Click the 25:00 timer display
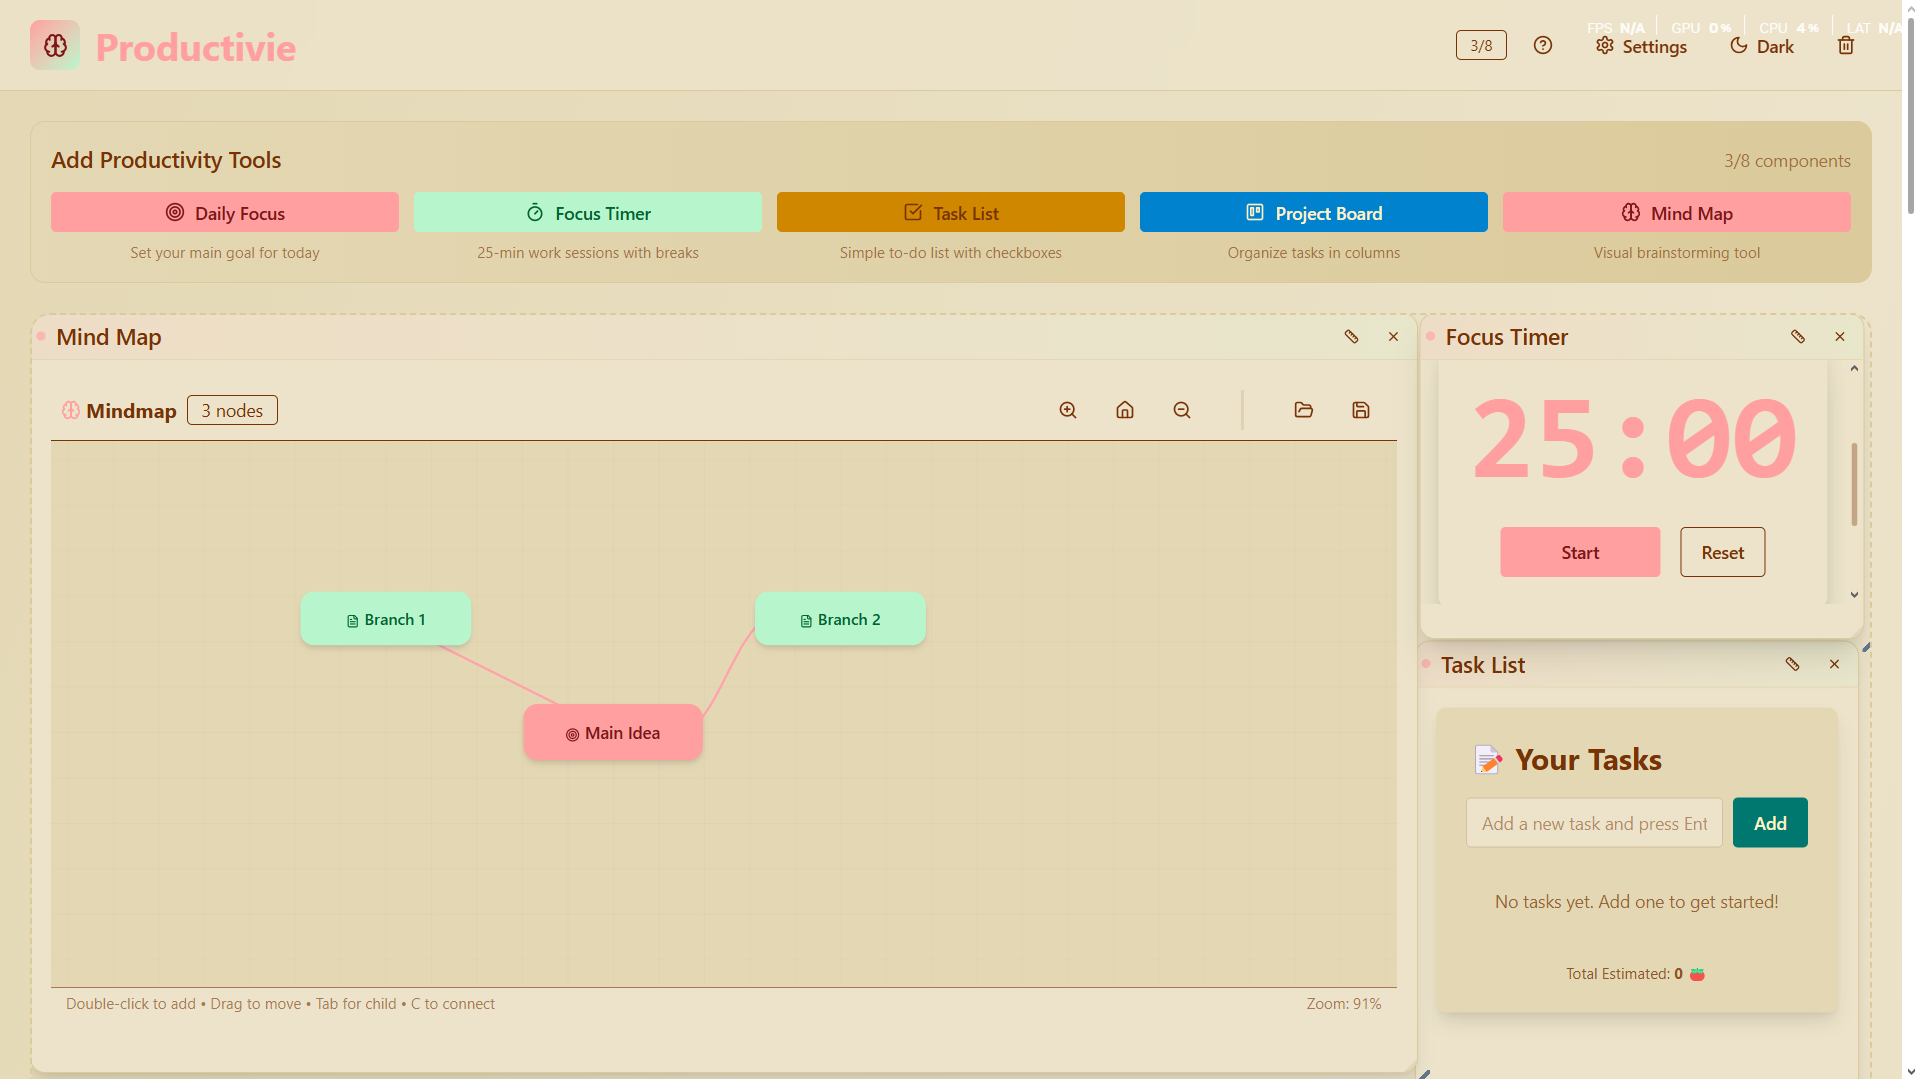This screenshot has width=1919, height=1079. point(1634,439)
